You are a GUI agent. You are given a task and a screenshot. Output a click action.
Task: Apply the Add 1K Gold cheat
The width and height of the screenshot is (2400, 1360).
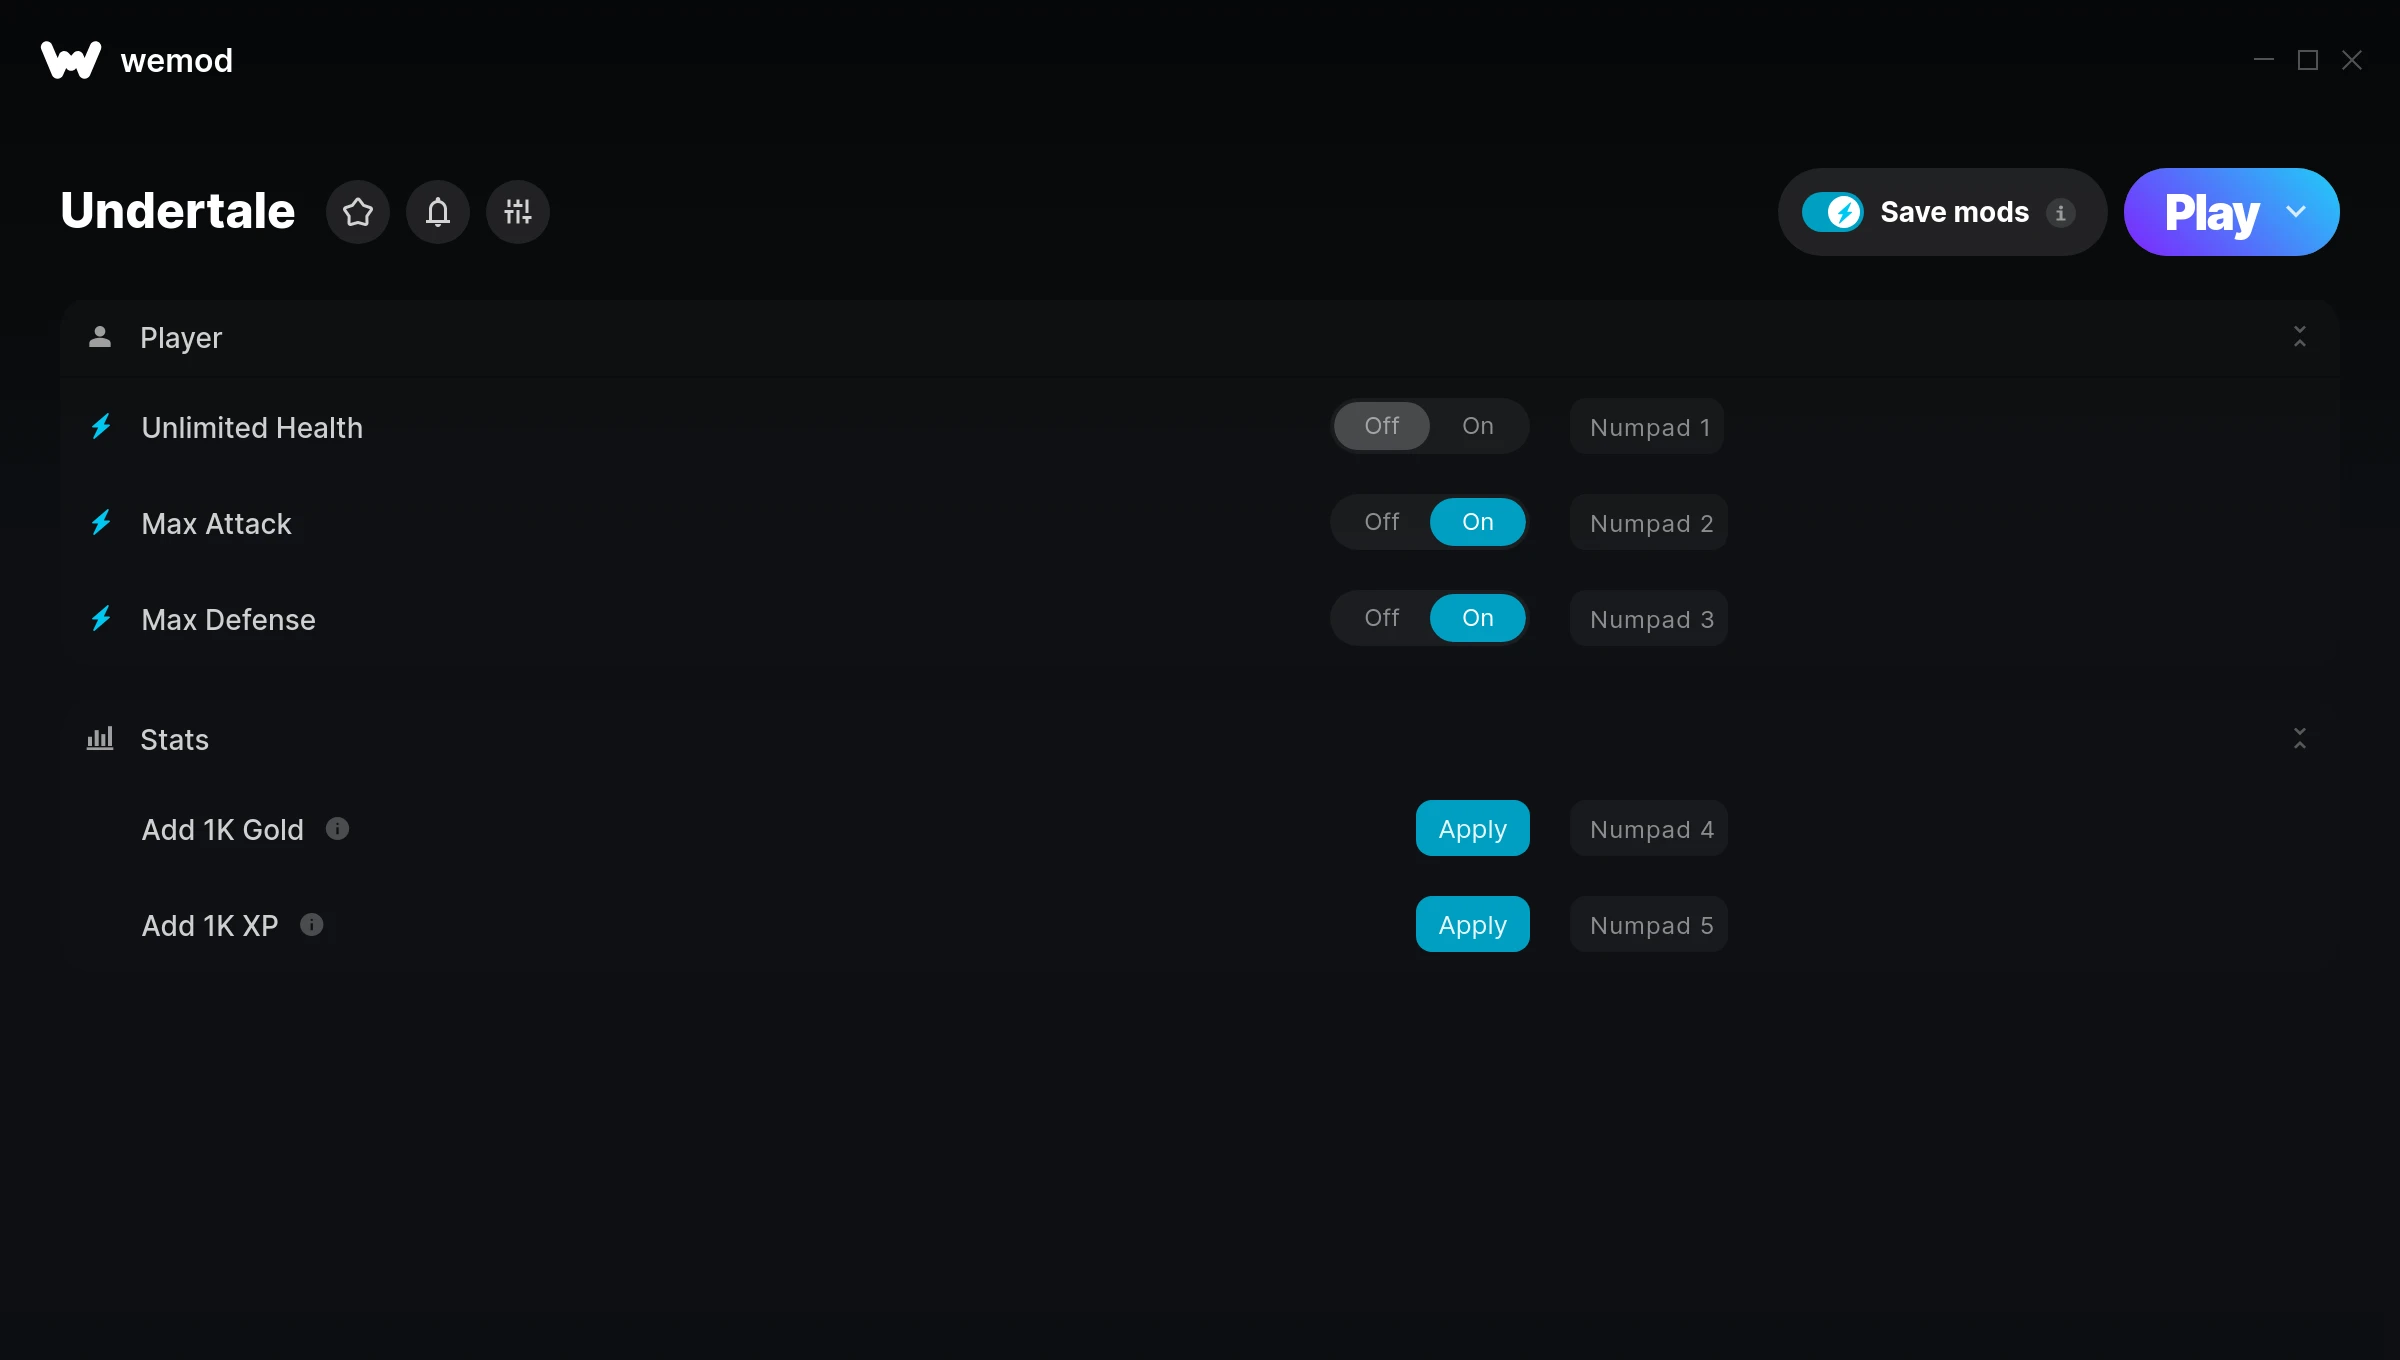coord(1472,829)
